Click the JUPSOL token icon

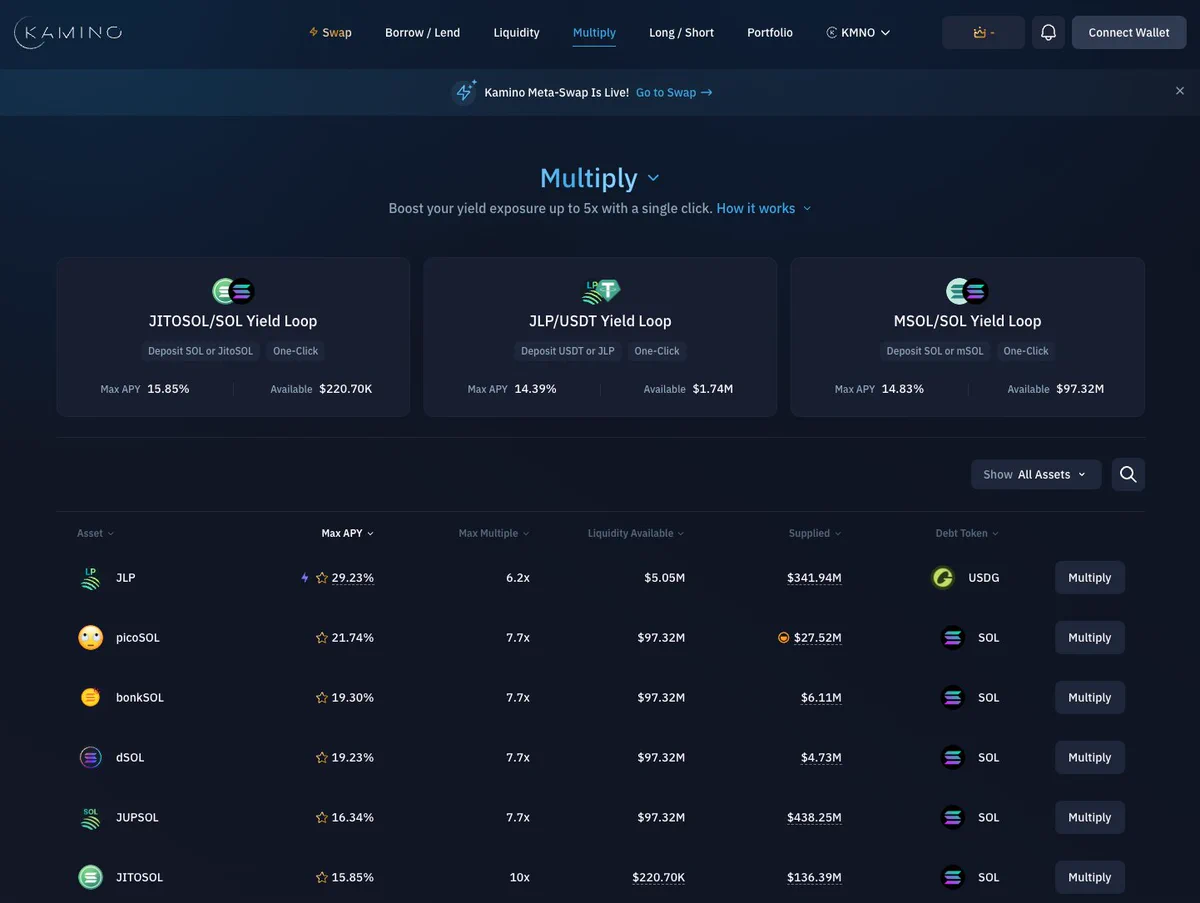pos(90,818)
